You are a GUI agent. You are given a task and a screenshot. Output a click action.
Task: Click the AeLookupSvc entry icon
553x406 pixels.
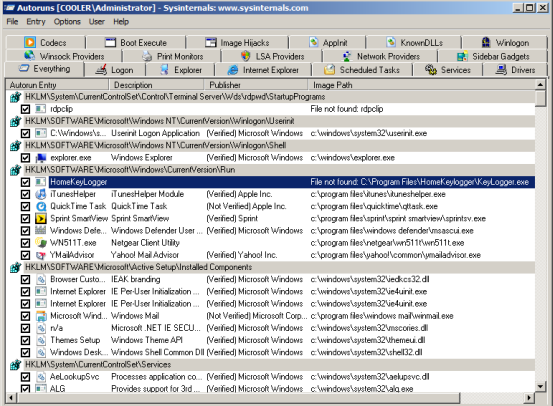click(x=41, y=377)
